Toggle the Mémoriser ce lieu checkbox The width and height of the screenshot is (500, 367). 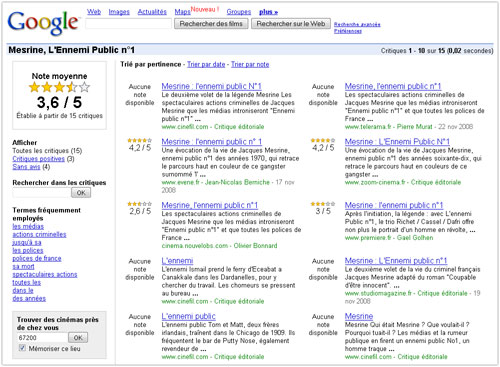coord(22,348)
